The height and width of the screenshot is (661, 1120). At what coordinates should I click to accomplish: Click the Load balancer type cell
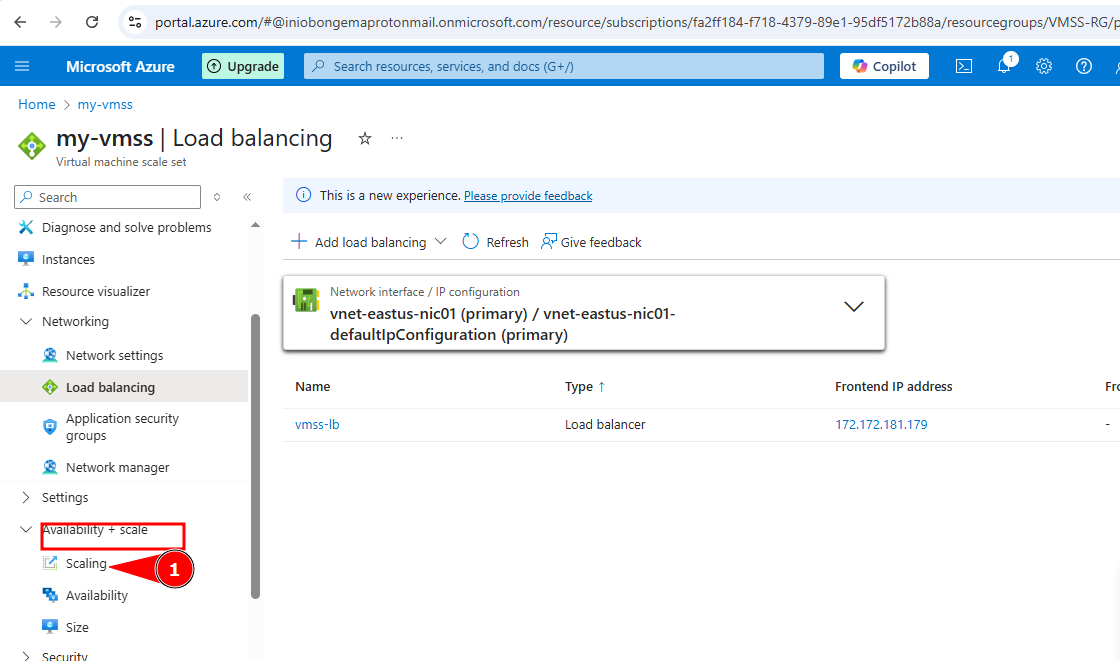click(x=605, y=424)
